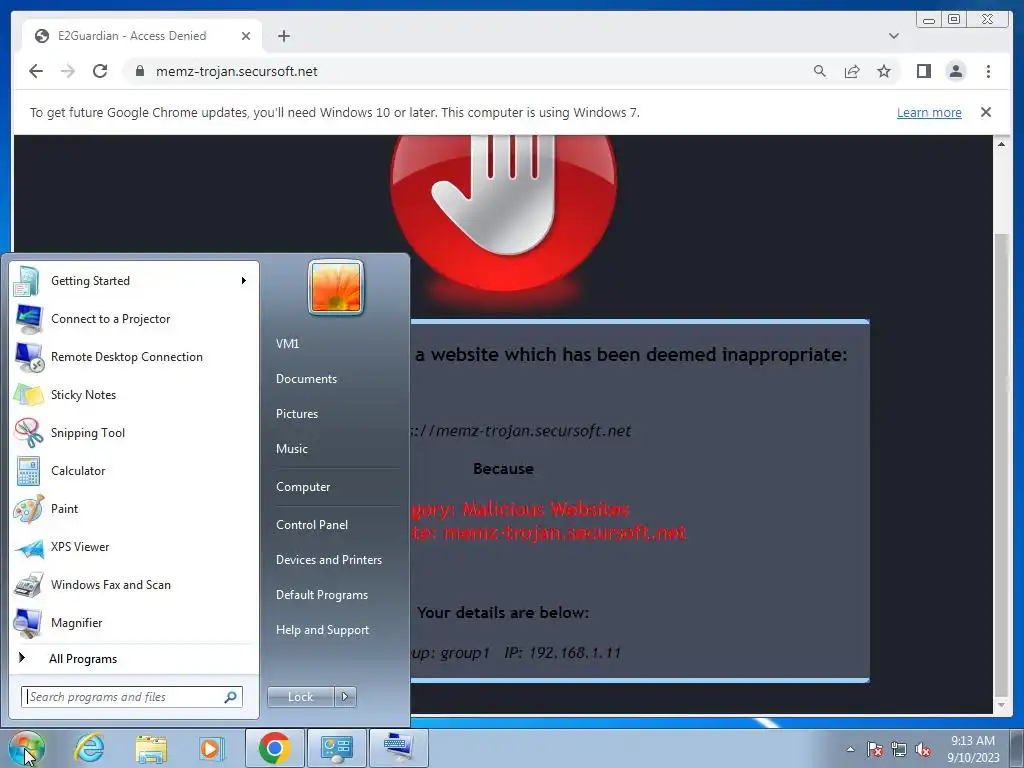Open Music library

[x=334, y=449]
